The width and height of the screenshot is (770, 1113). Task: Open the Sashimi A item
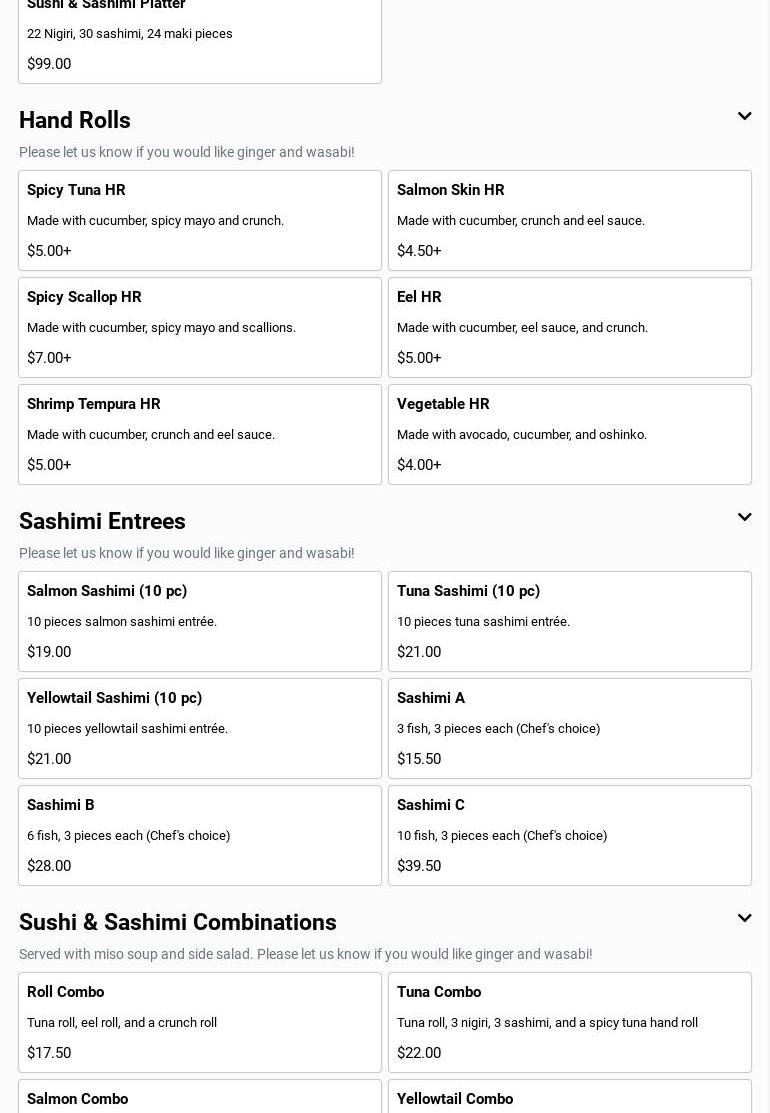(x=570, y=728)
